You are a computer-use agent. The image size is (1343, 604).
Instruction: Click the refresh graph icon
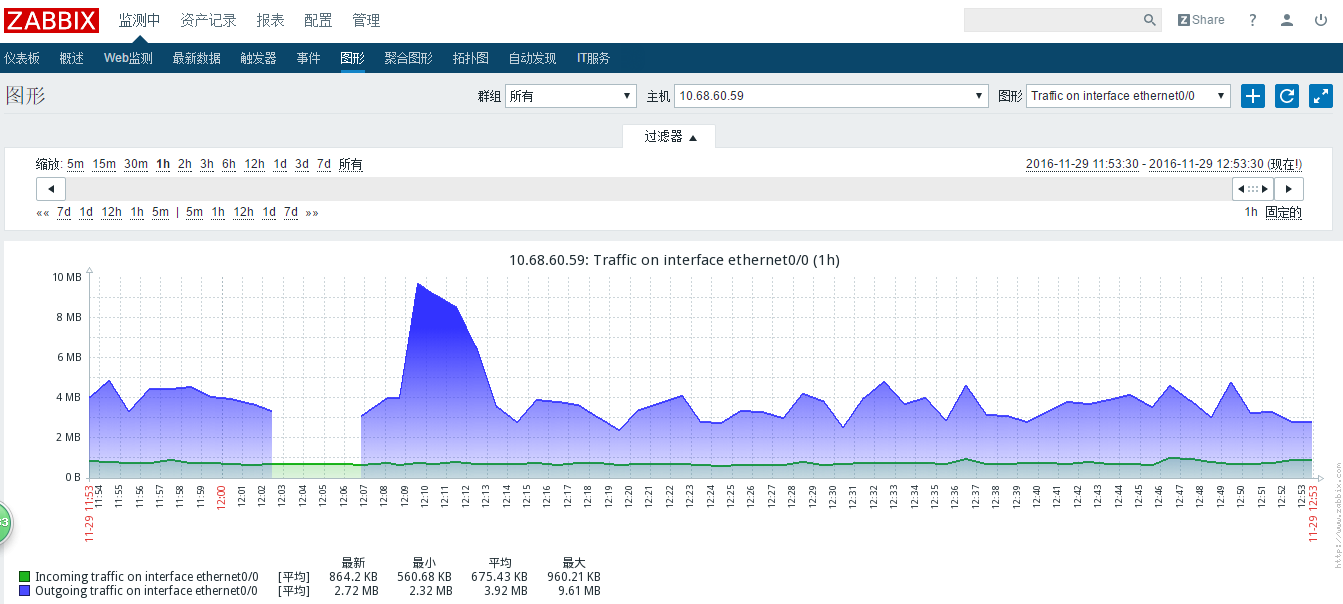[x=1287, y=96]
